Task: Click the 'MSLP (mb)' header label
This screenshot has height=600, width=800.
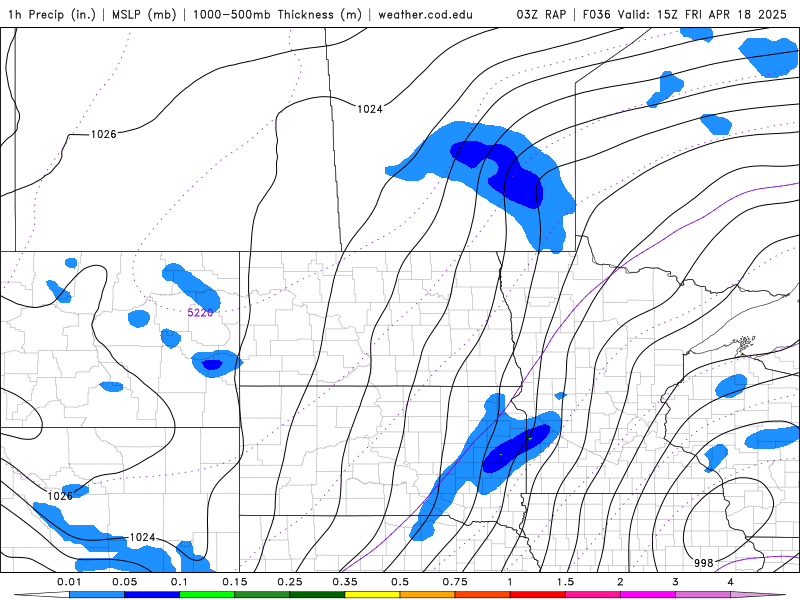Action: click(x=144, y=14)
